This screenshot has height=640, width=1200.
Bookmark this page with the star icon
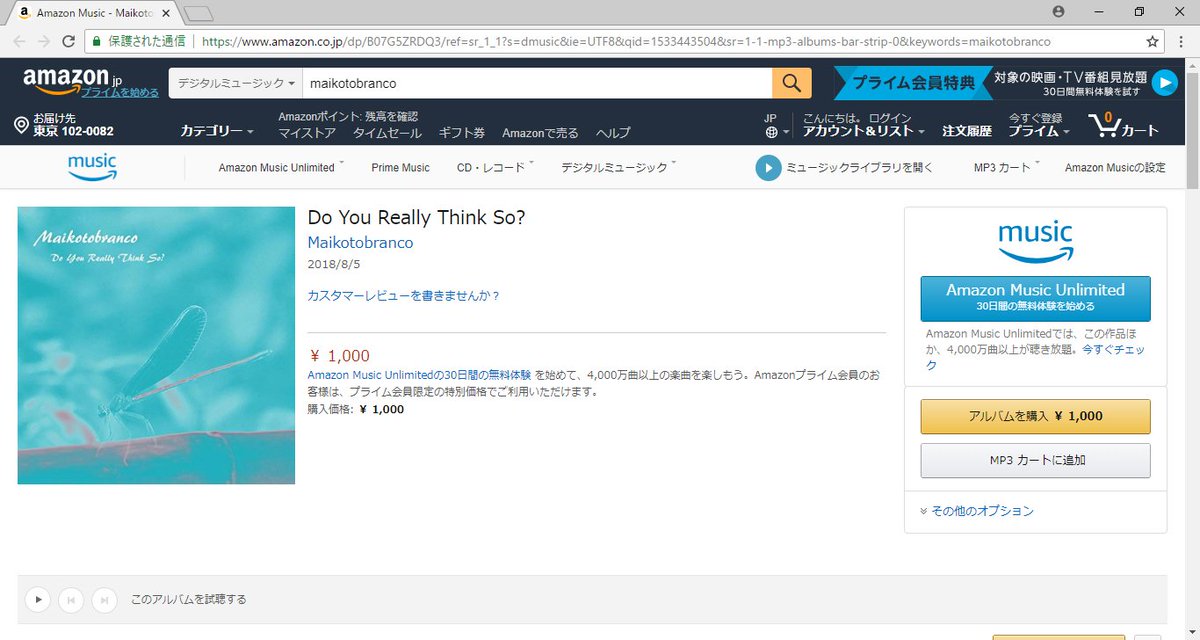(1152, 42)
